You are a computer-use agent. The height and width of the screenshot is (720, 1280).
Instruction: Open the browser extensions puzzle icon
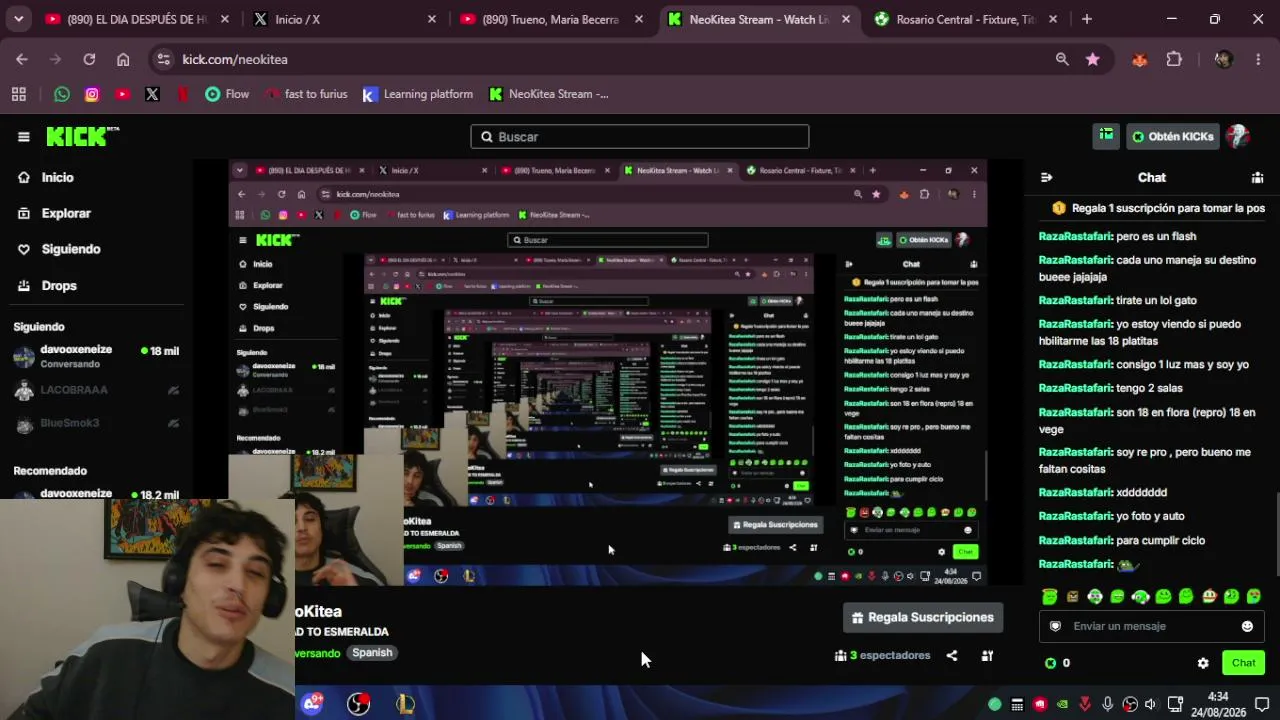click(x=1174, y=59)
